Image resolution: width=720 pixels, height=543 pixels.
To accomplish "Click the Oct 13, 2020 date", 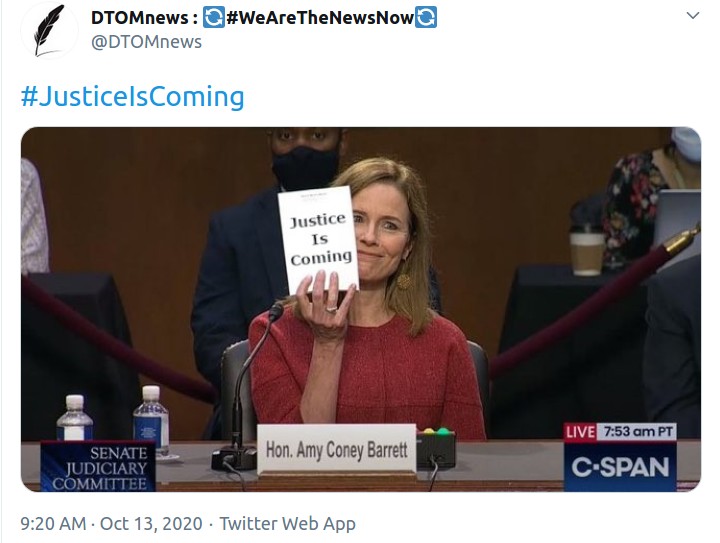I will pos(151,523).
